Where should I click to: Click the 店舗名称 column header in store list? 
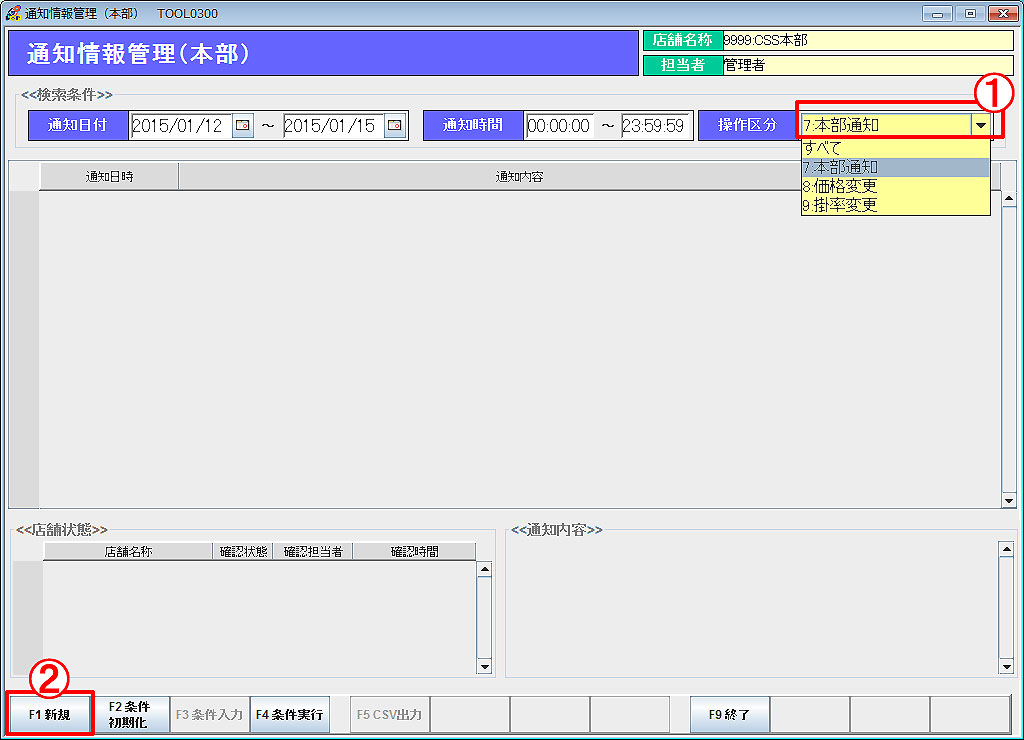128,551
